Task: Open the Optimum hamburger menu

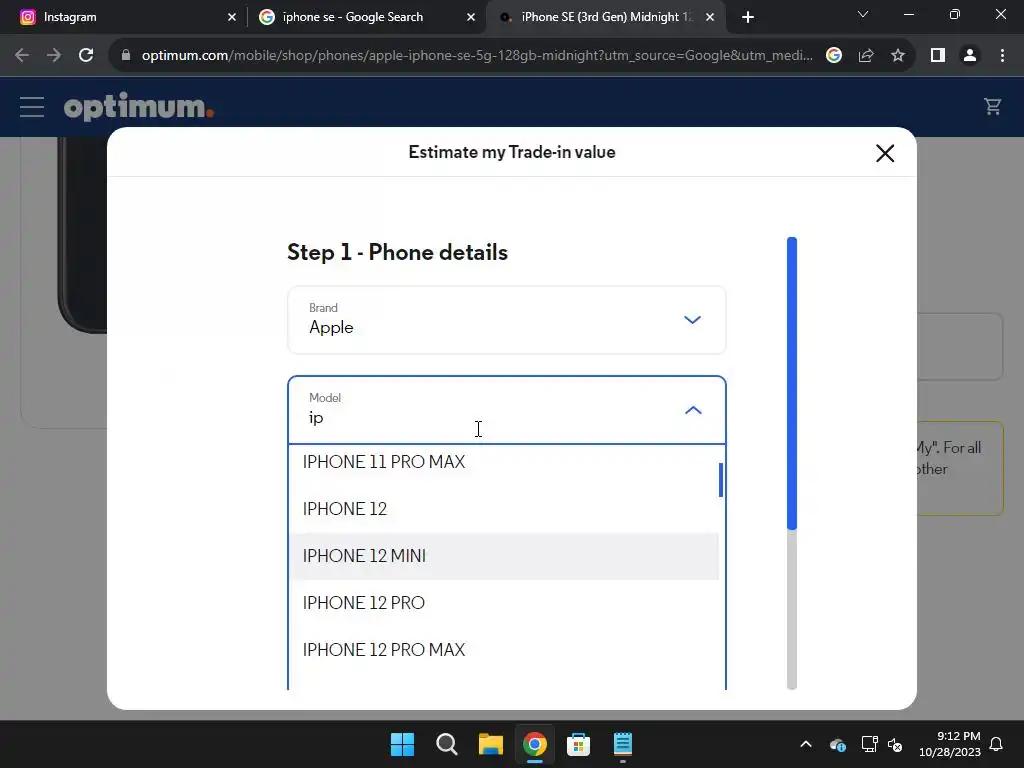Action: (x=31, y=107)
